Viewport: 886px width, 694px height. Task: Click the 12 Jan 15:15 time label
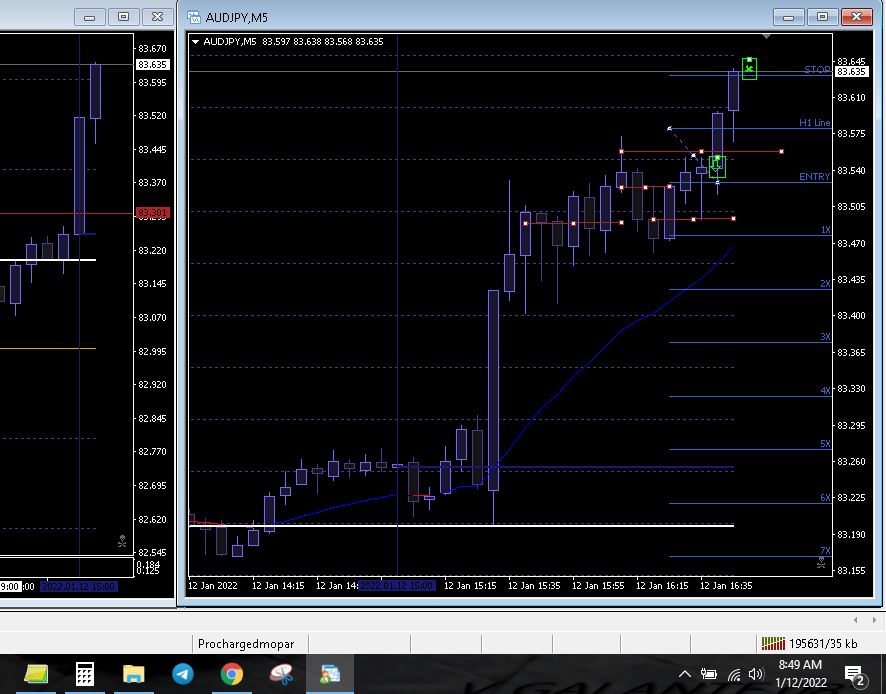pyautogui.click(x=470, y=585)
